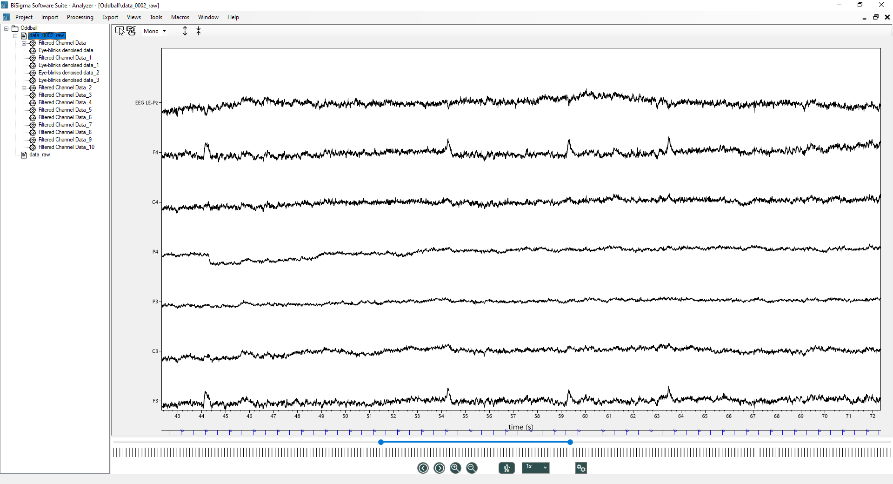
Task: Click the right handle of the time range slider
Action: coord(570,442)
